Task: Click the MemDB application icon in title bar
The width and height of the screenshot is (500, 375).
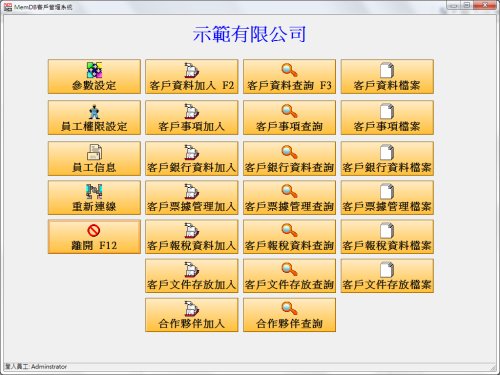Action: tap(8, 7)
